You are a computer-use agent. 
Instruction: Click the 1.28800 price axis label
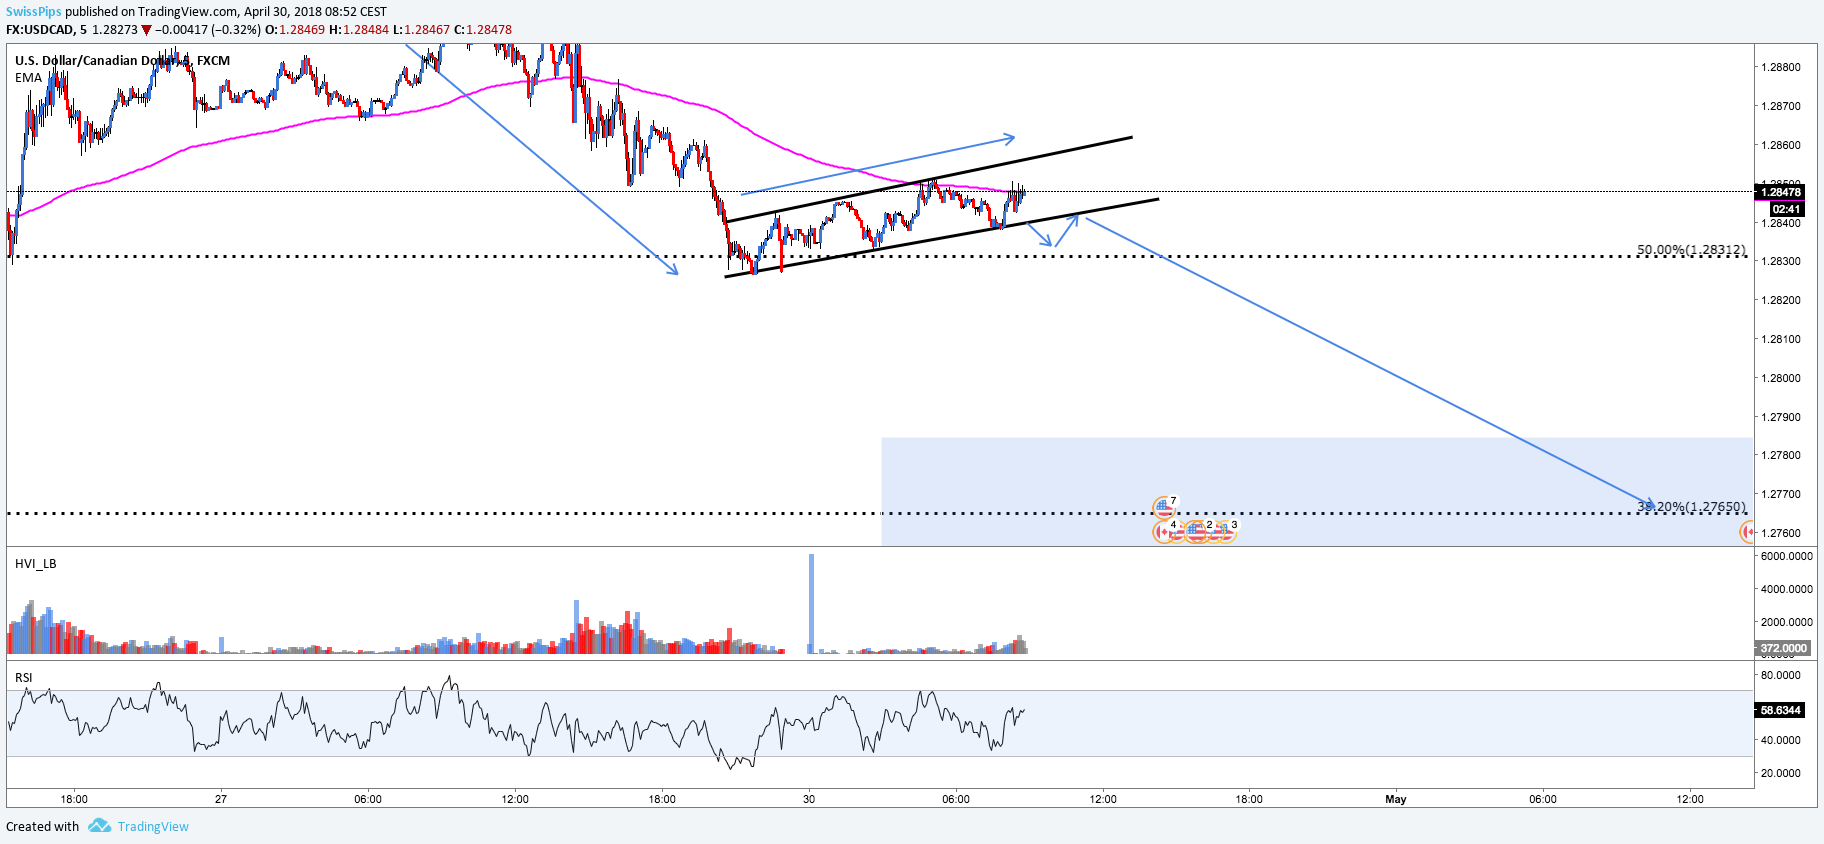point(1780,67)
